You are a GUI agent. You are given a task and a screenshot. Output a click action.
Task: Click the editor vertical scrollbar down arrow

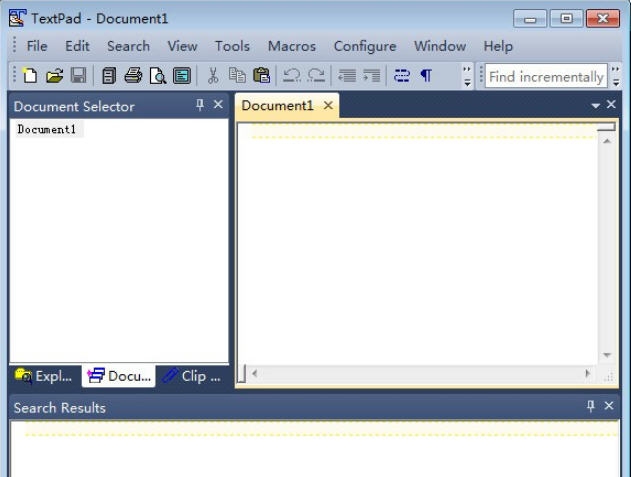(607, 355)
